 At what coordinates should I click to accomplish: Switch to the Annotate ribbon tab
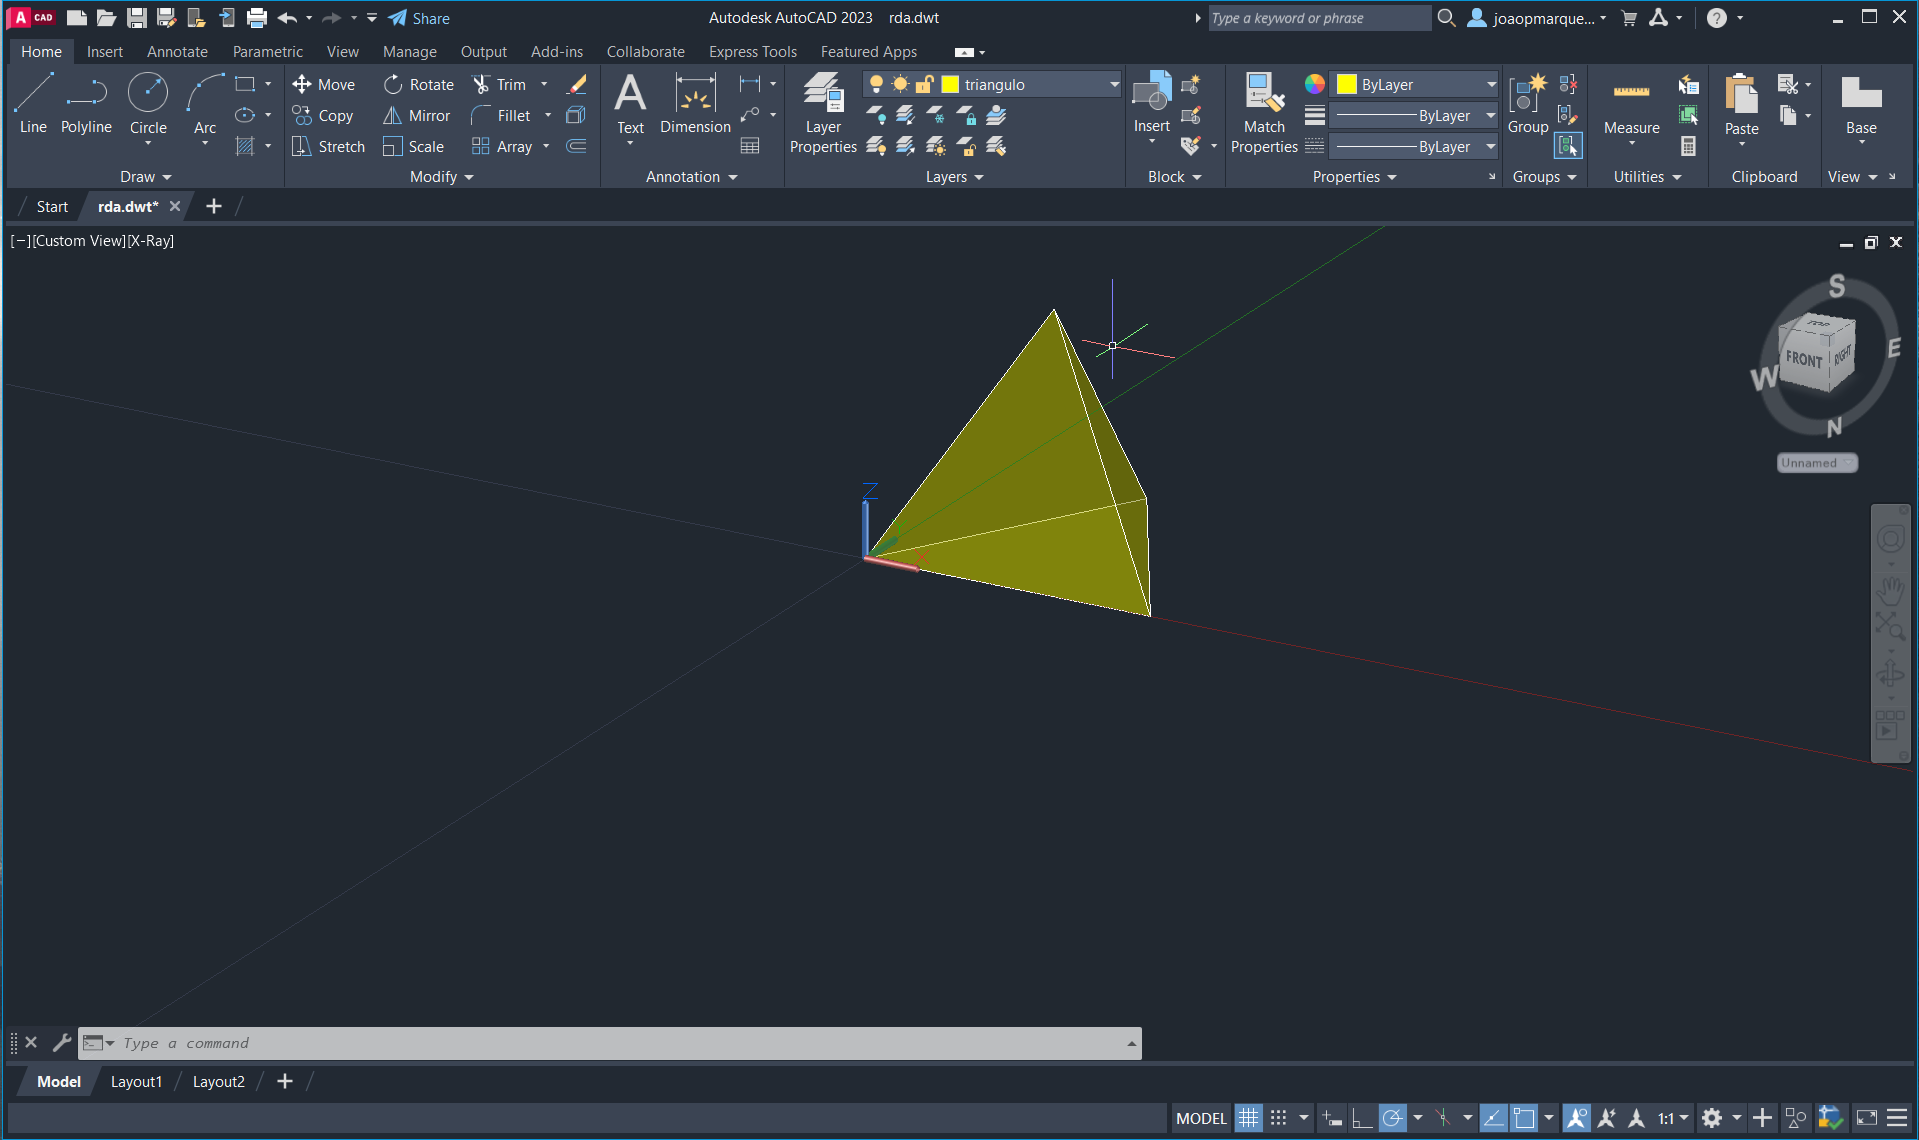pos(177,52)
